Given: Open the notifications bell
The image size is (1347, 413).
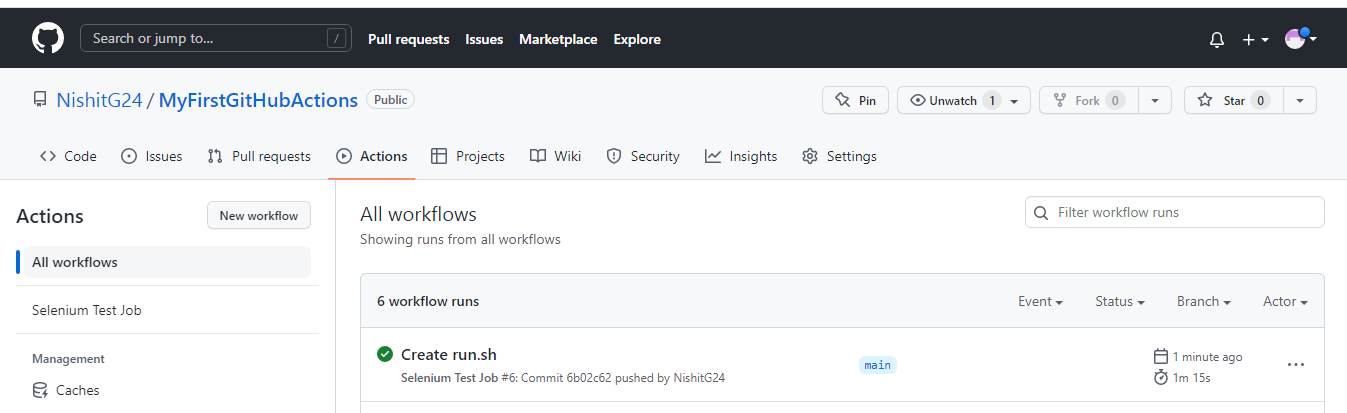Looking at the screenshot, I should click(x=1217, y=40).
